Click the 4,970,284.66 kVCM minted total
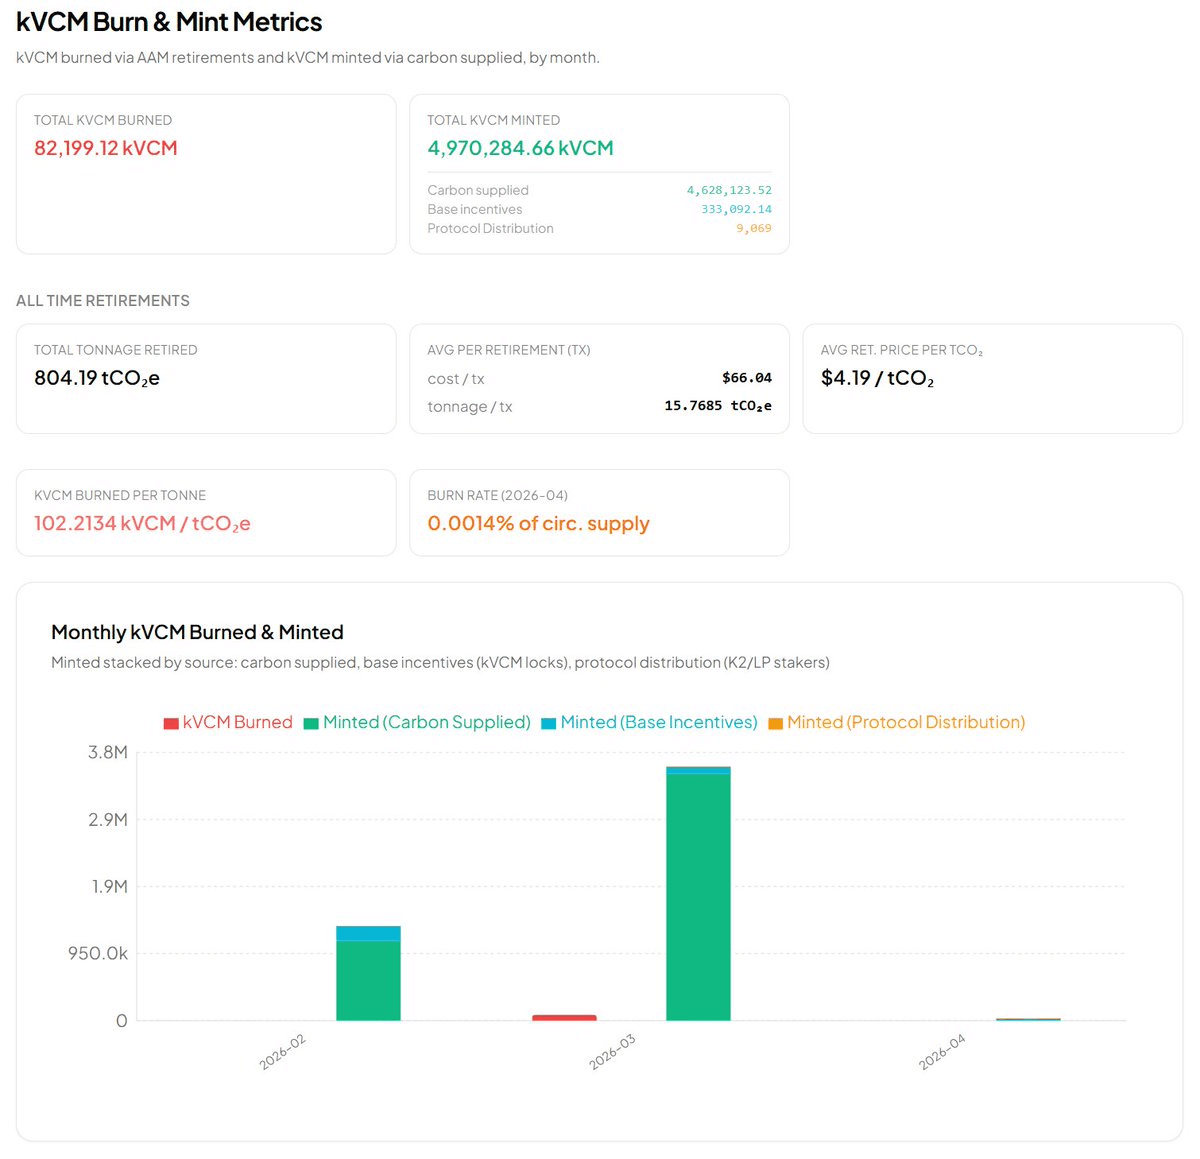Image resolution: width=1200 pixels, height=1159 pixels. (x=520, y=148)
